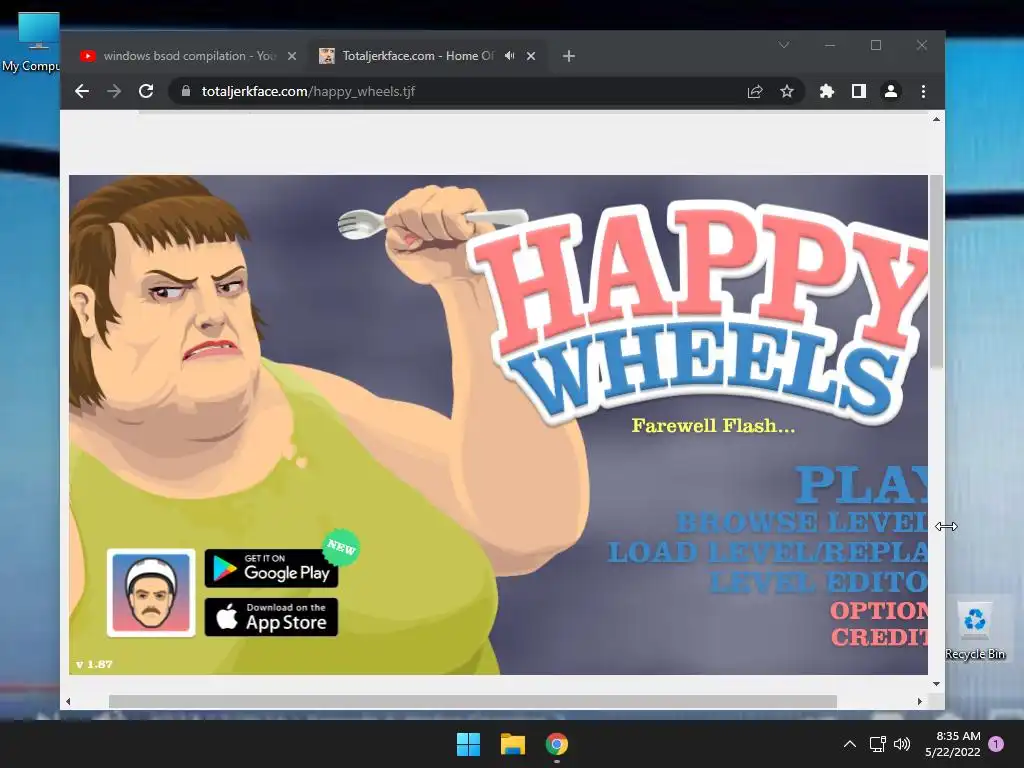
Task: Click the Chrome icon in the taskbar
Action: [557, 744]
